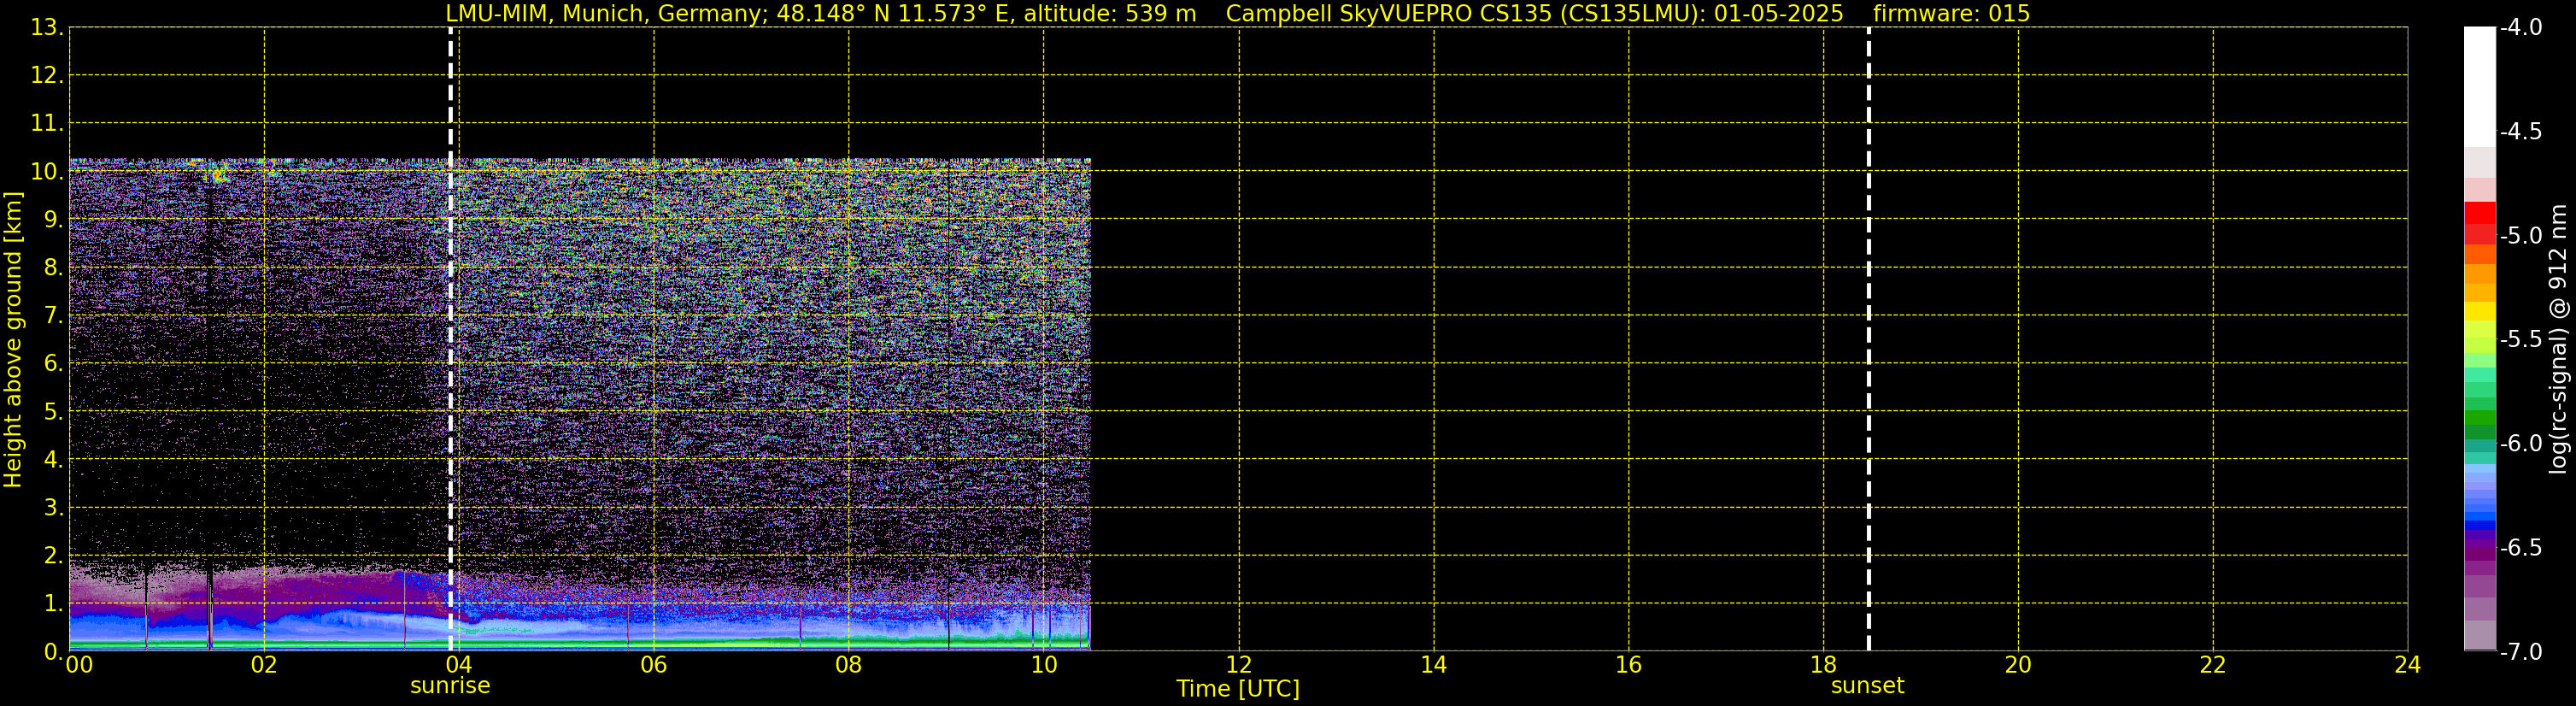Click the '12' time axis tick
2576x706 pixels.
point(1239,665)
